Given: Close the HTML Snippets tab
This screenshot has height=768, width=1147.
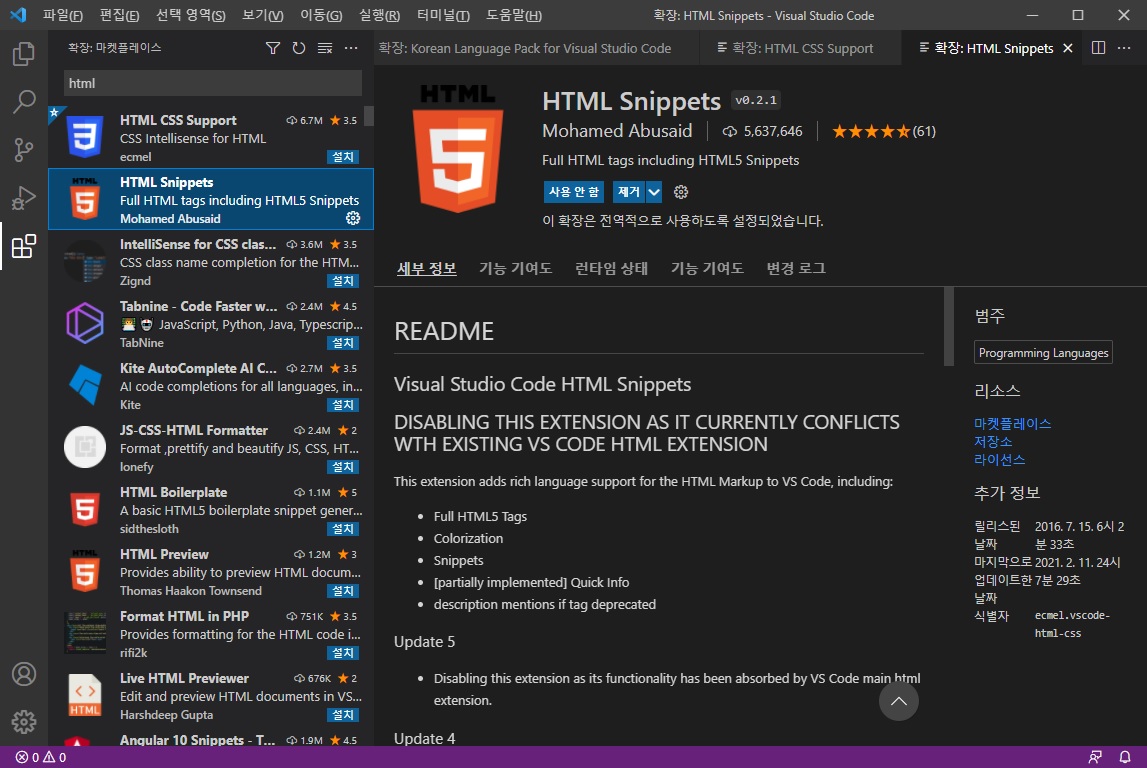Looking at the screenshot, I should pos(1068,48).
